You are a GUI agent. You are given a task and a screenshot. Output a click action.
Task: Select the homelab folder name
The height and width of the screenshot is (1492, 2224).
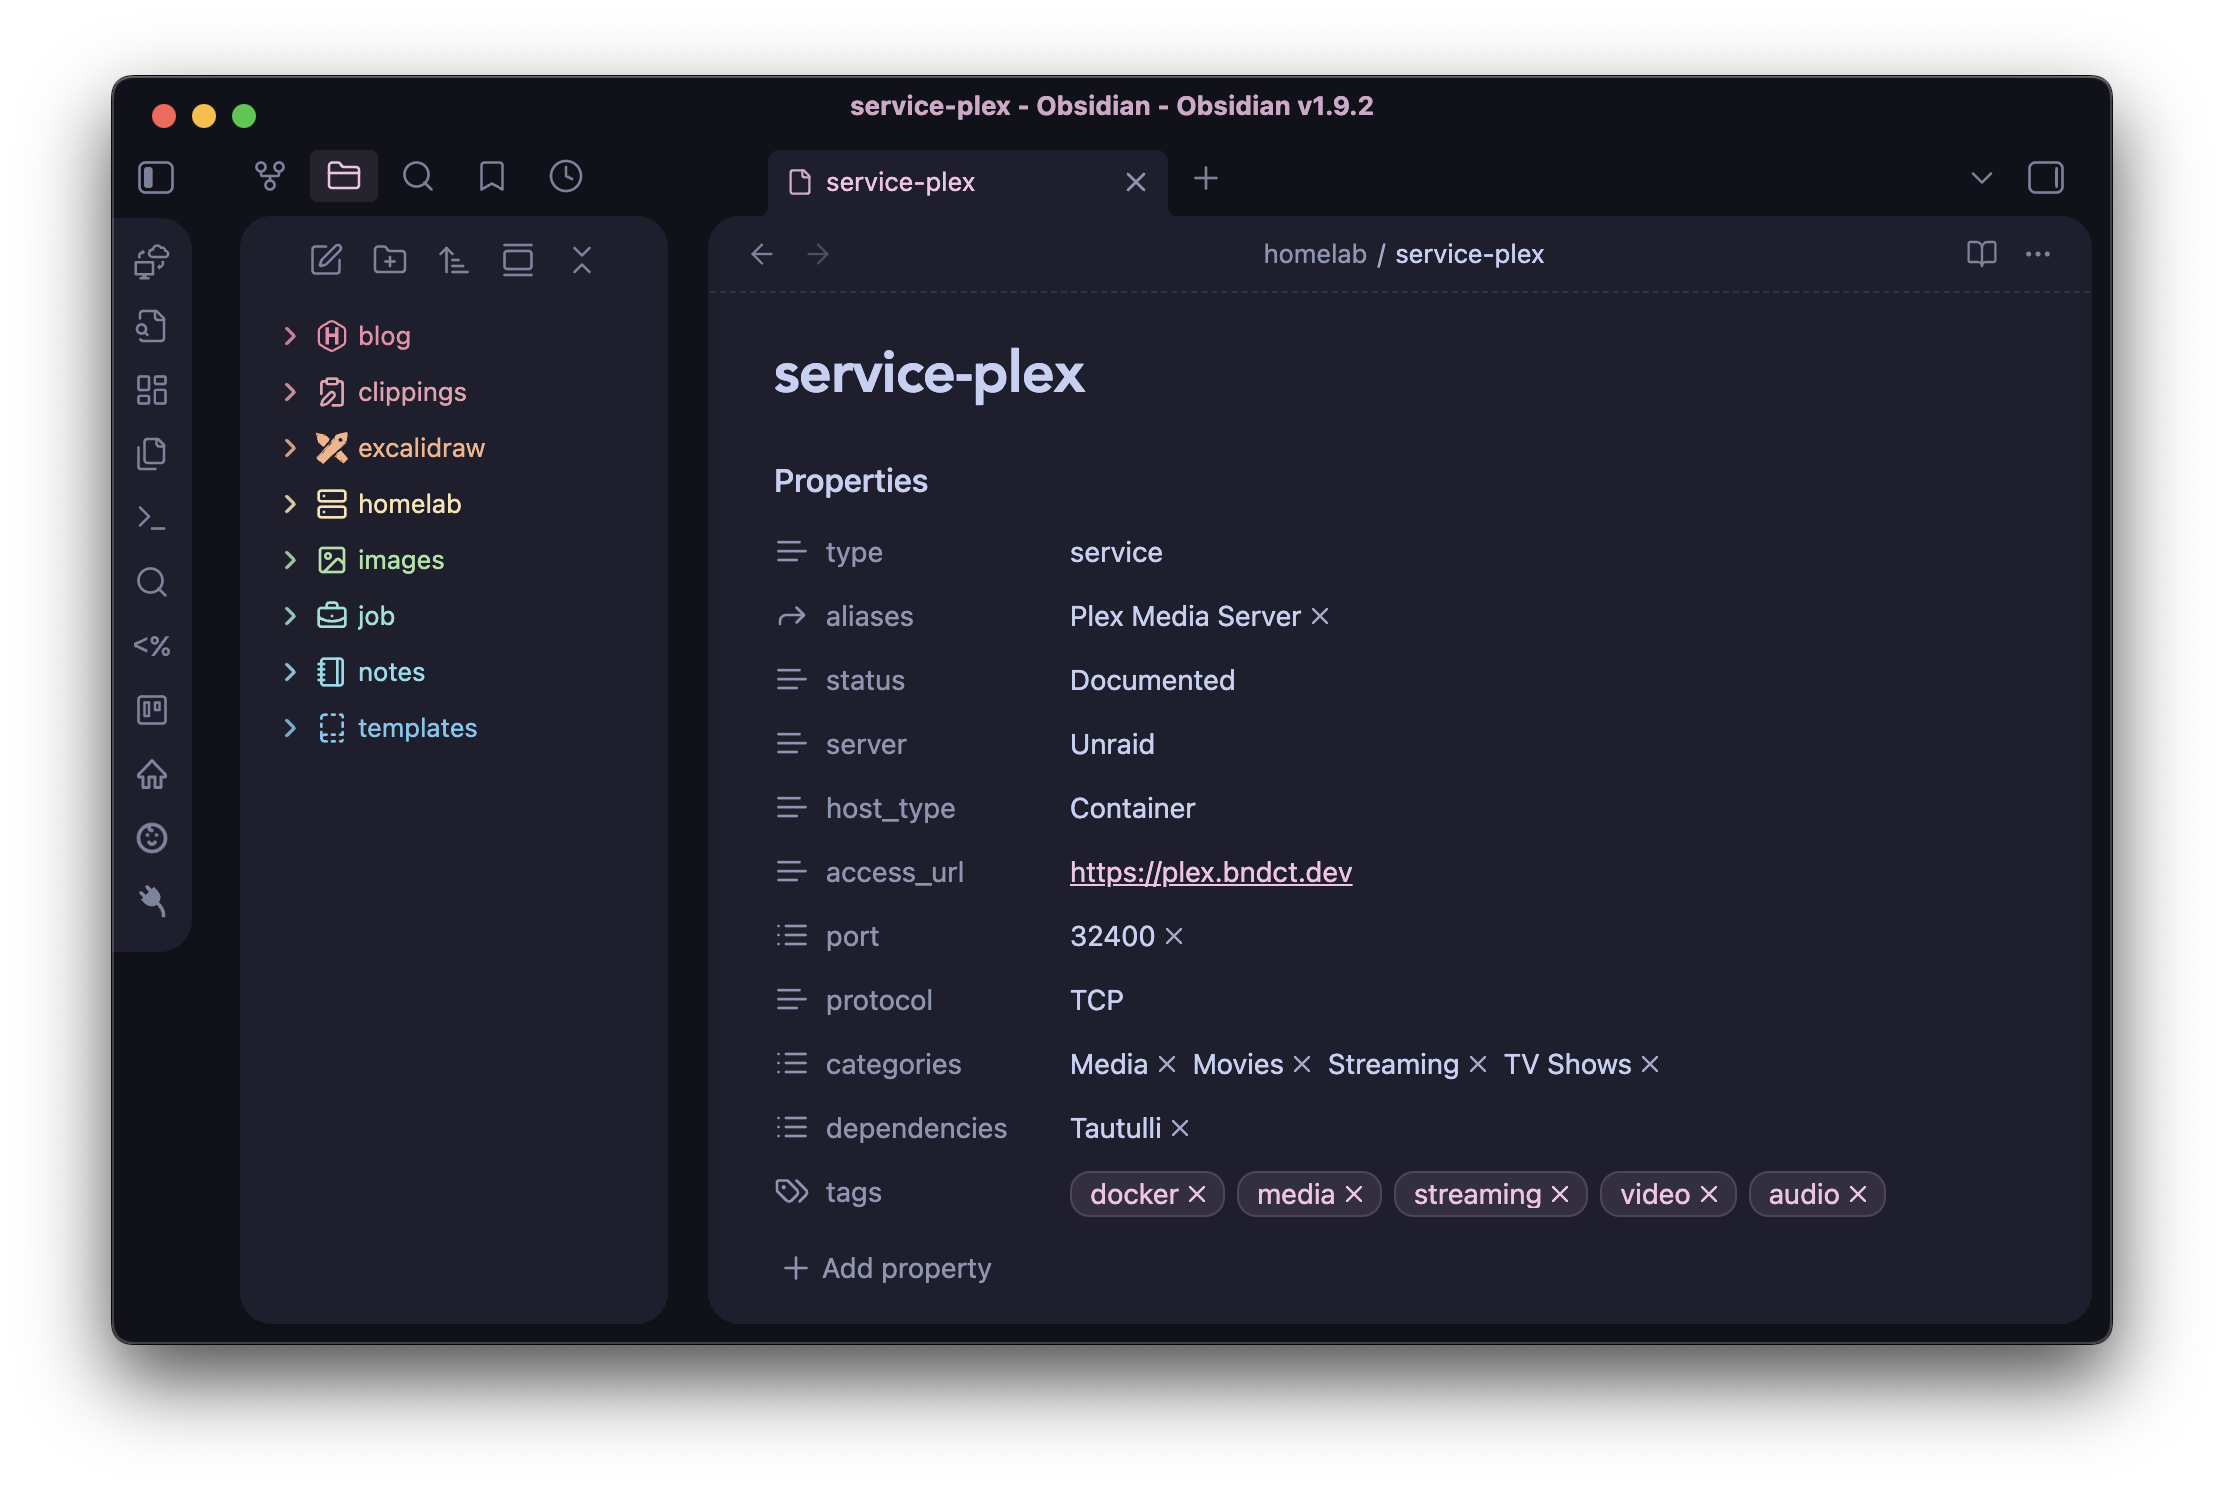click(x=410, y=504)
